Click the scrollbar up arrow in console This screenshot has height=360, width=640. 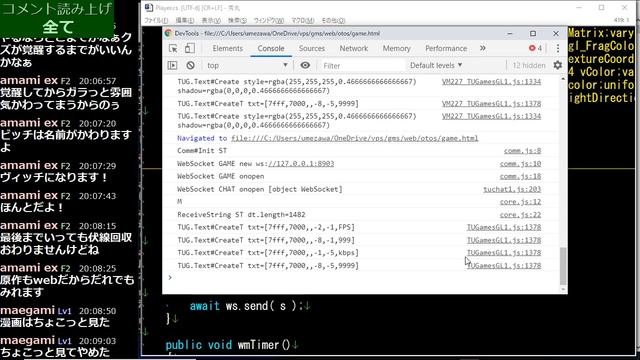point(563,78)
